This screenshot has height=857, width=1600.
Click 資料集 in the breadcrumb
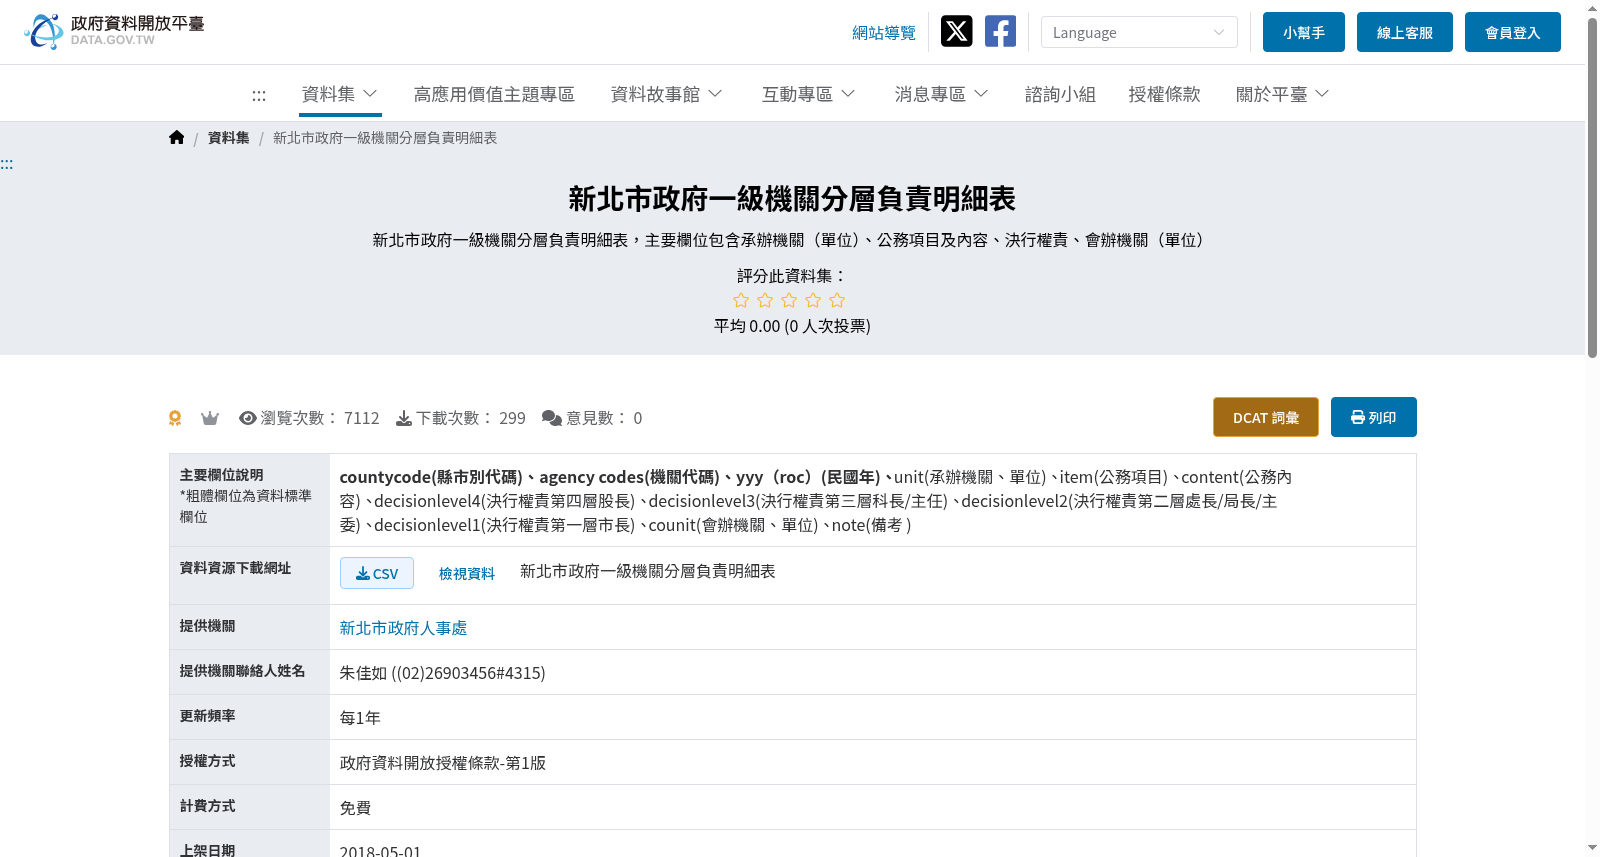click(229, 138)
